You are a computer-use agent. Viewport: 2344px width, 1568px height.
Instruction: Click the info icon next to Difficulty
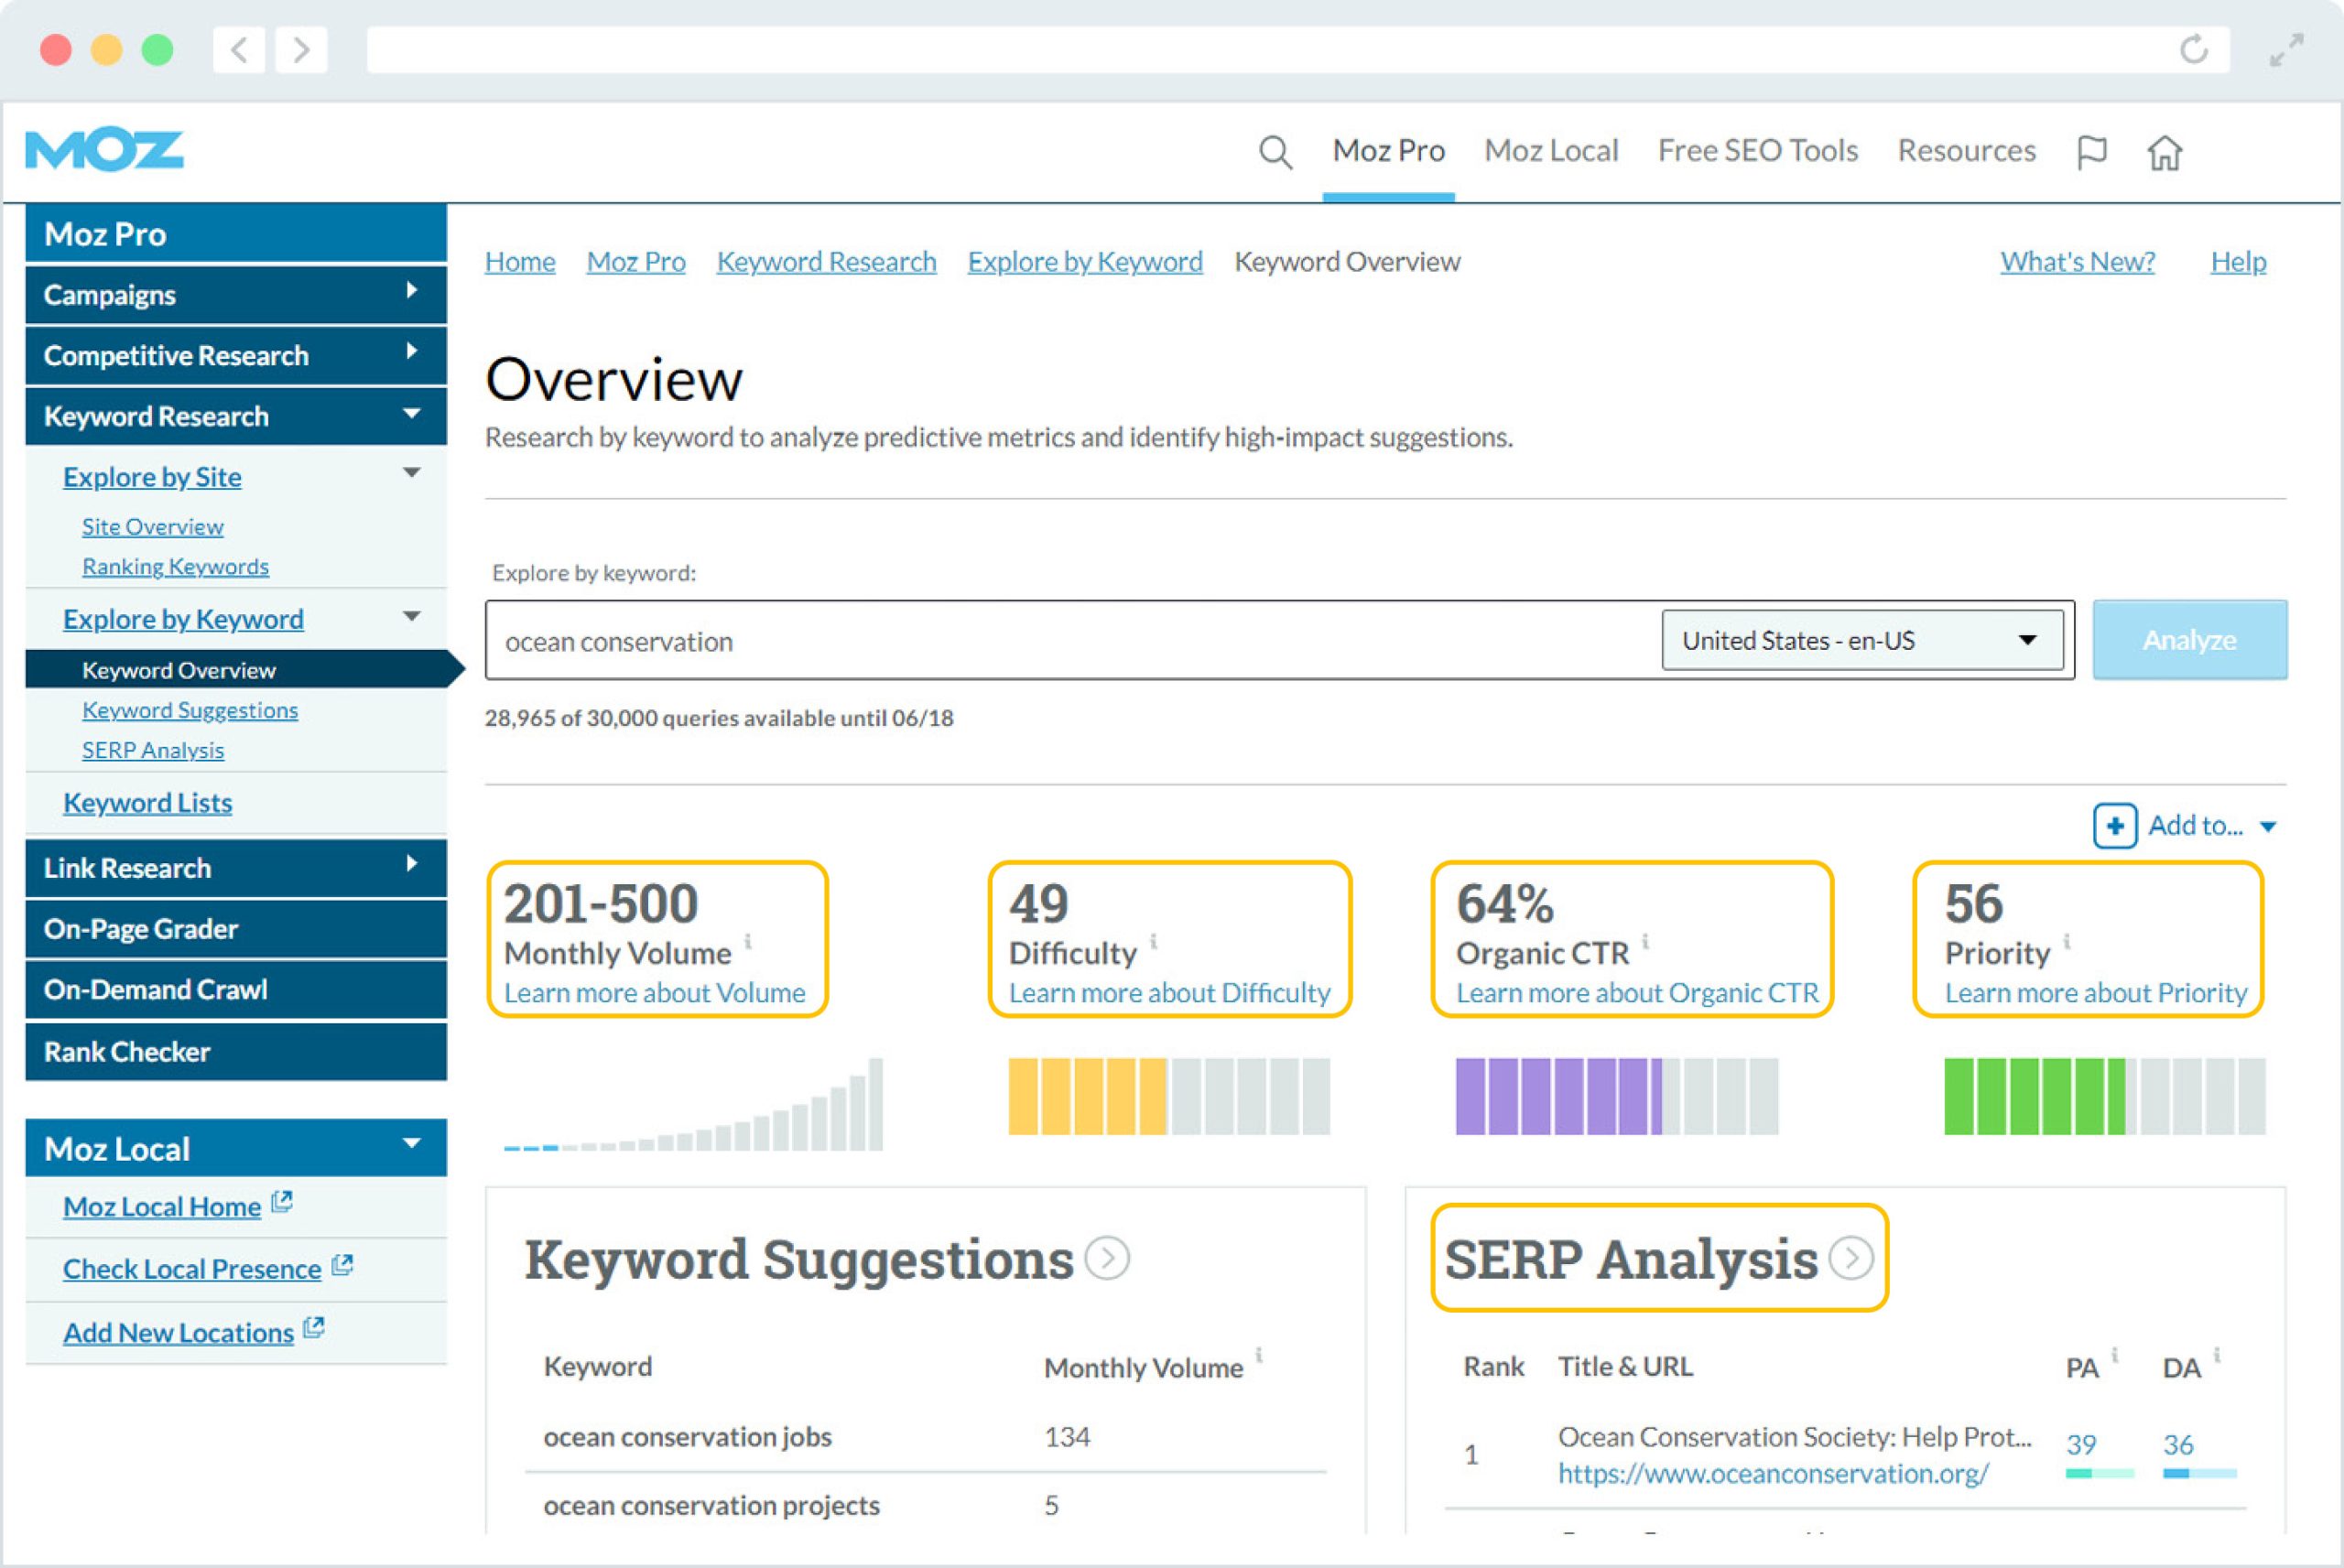[1153, 941]
